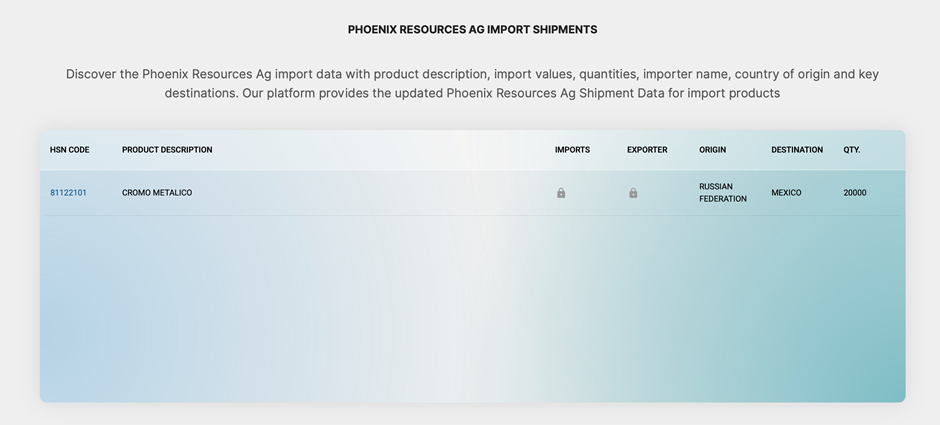Click 'import values' phrase in the description text
Screen dimensions: 940x425
coord(532,74)
